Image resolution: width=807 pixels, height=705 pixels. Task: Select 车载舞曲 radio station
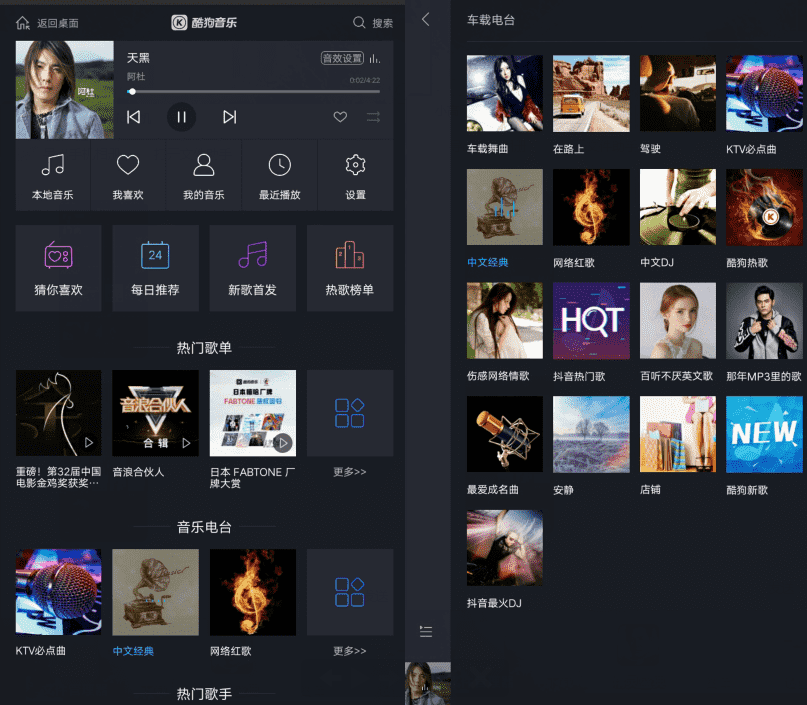coord(504,94)
